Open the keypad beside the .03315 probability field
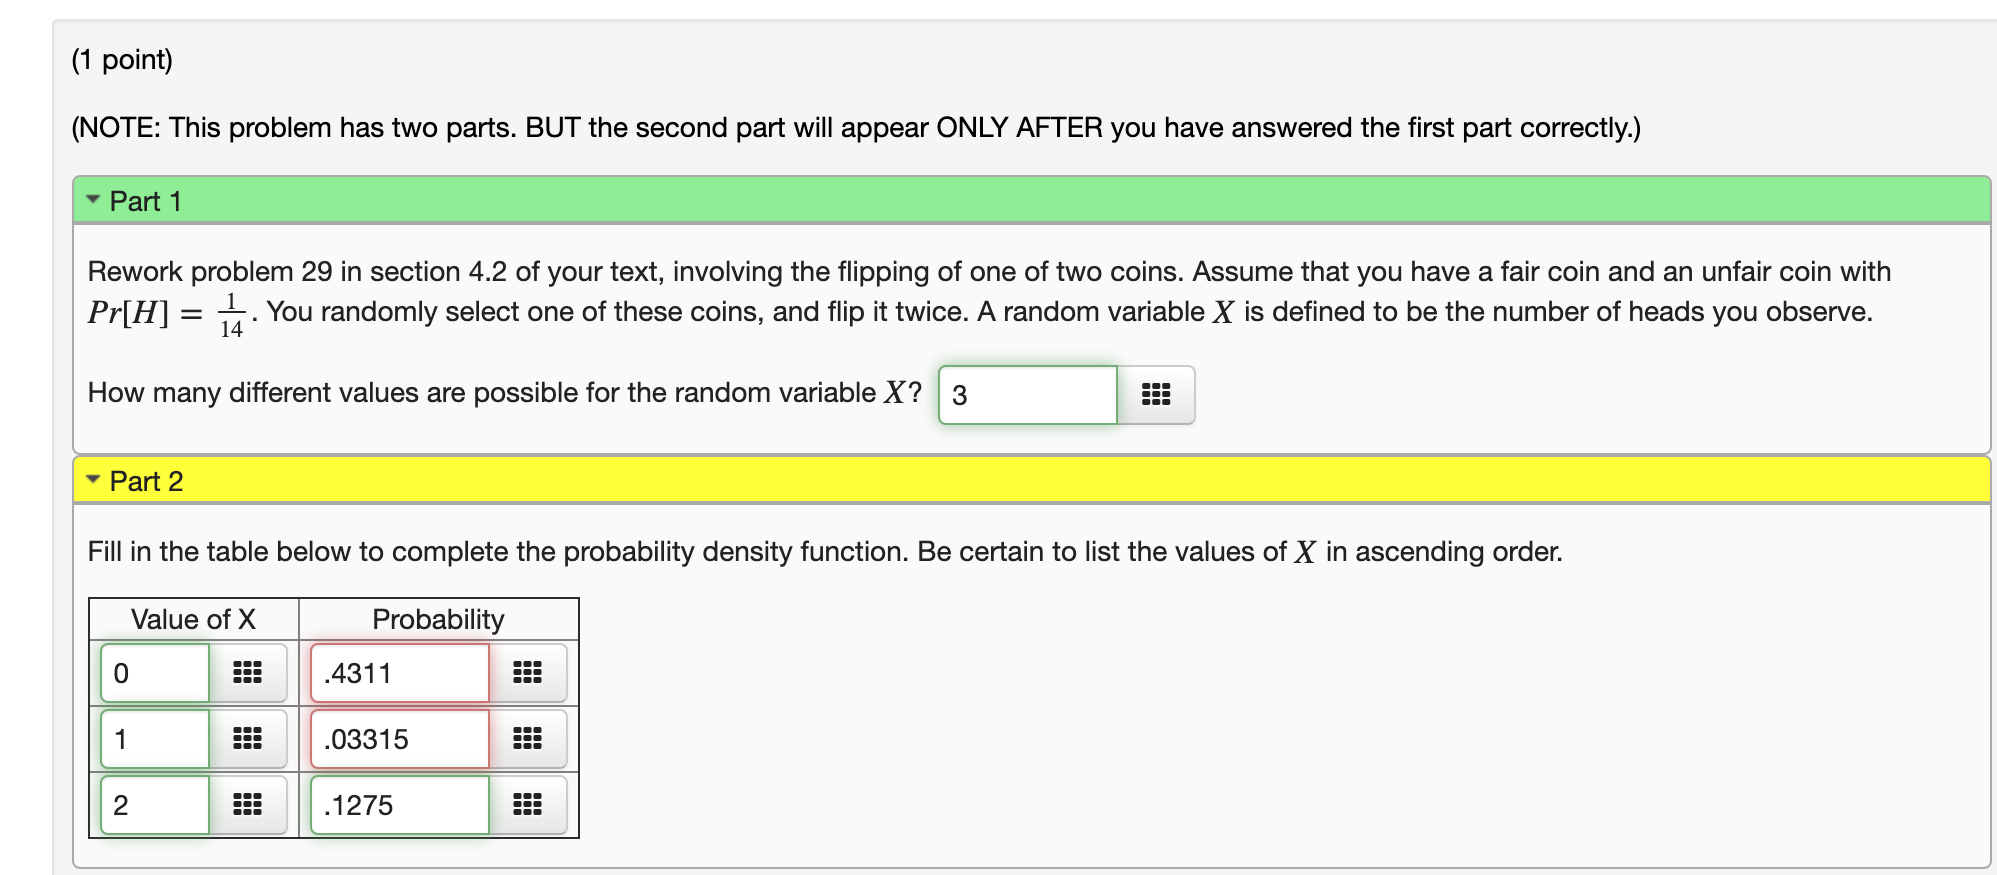This screenshot has height=875, width=1997. point(527,738)
